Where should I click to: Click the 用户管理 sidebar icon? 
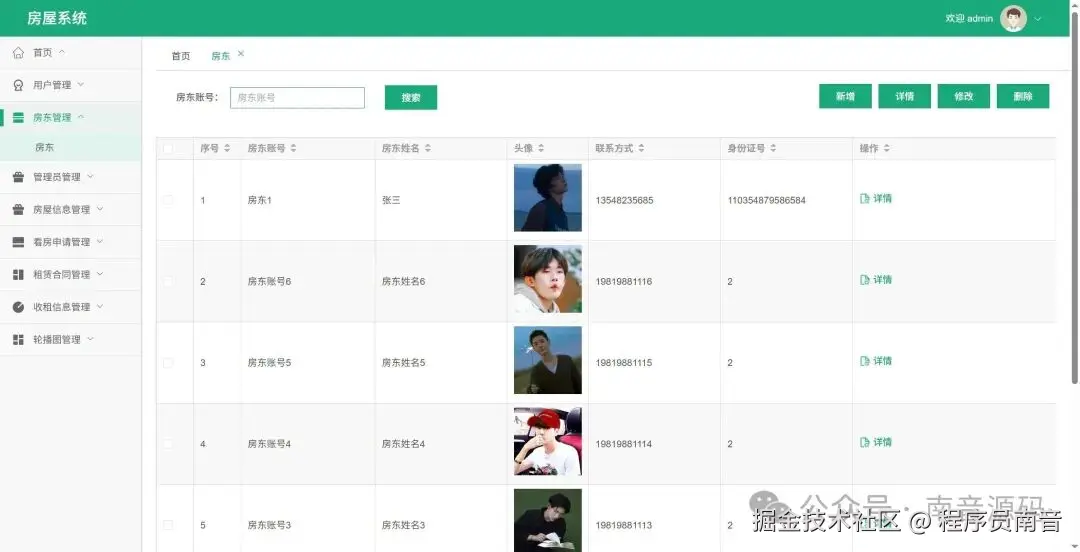[19, 85]
